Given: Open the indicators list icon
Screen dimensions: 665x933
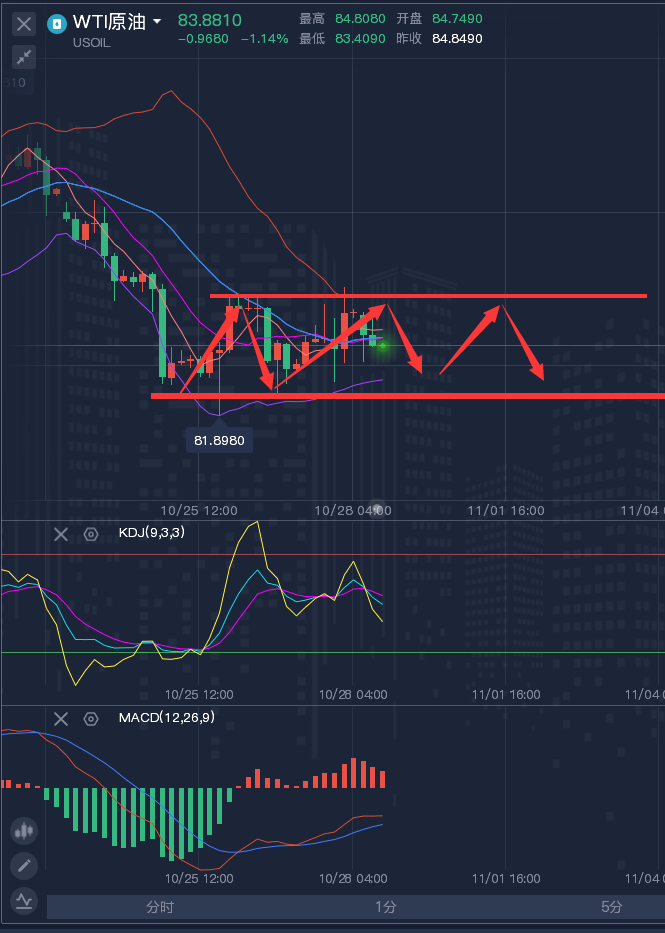Looking at the screenshot, I should 24,901.
